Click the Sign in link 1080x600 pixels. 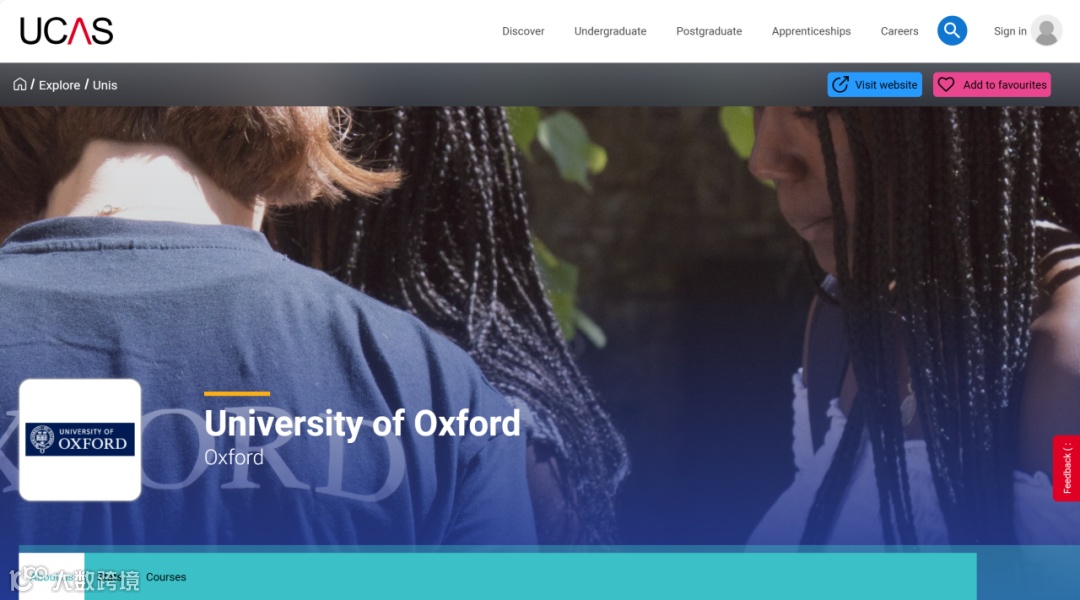pyautogui.click(x=1010, y=31)
